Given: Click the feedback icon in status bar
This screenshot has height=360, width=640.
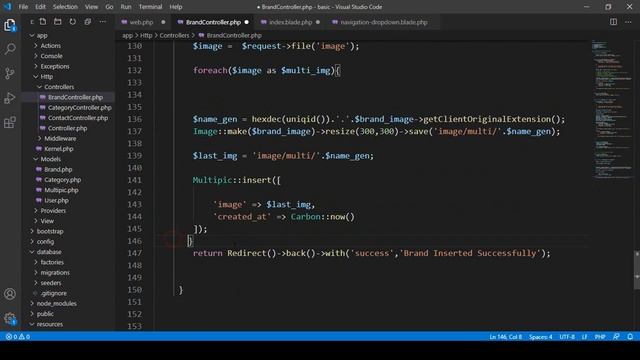Looking at the screenshot, I should [616, 337].
